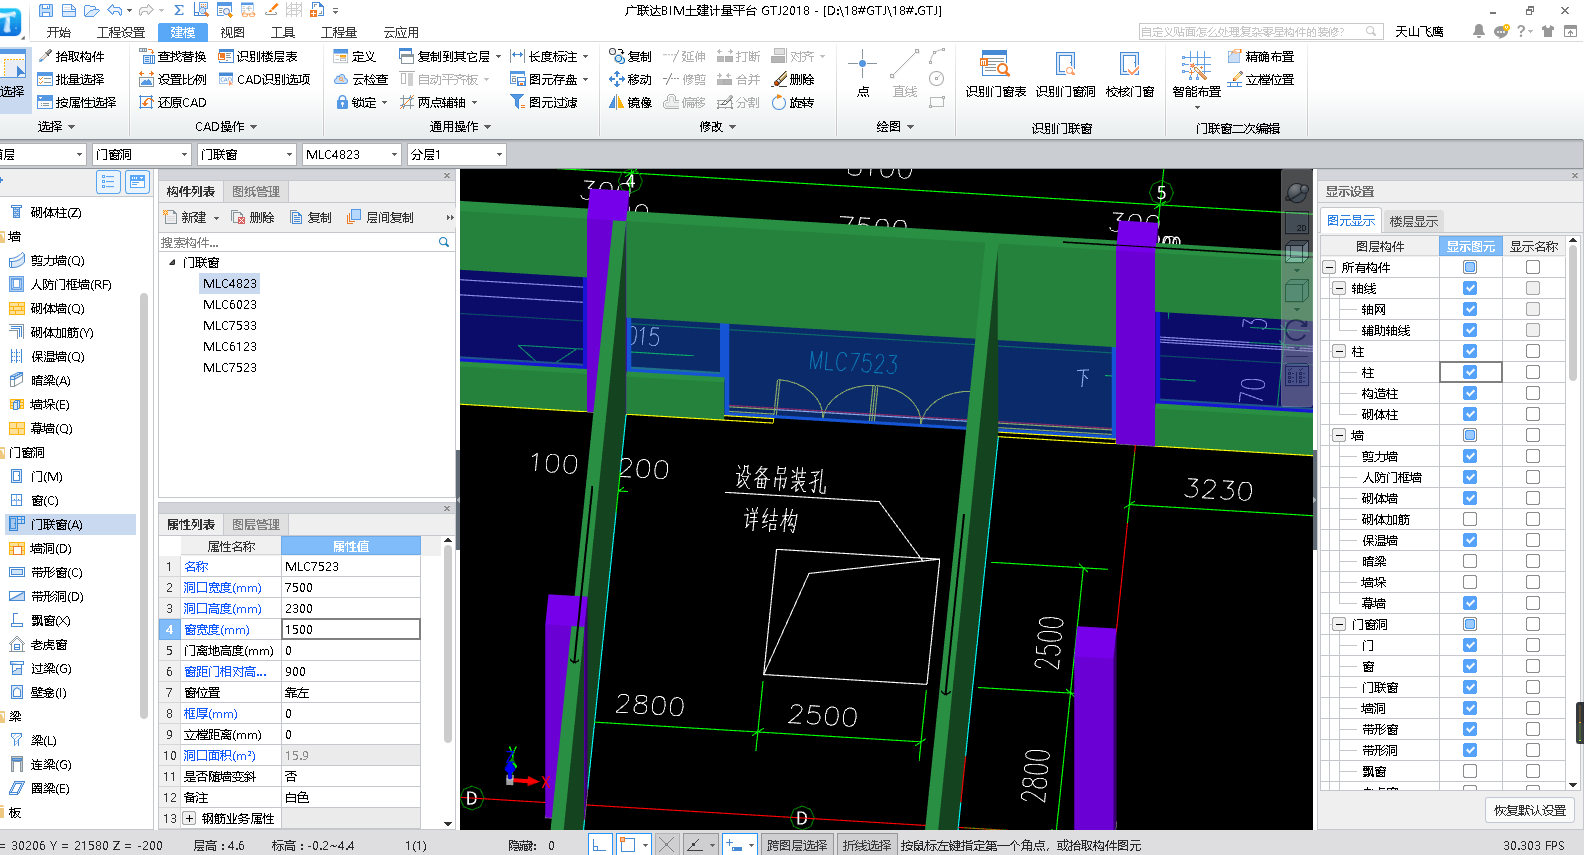Click 识别门窗表 recognize door-window table
Image resolution: width=1584 pixels, height=855 pixels.
pyautogui.click(x=995, y=74)
